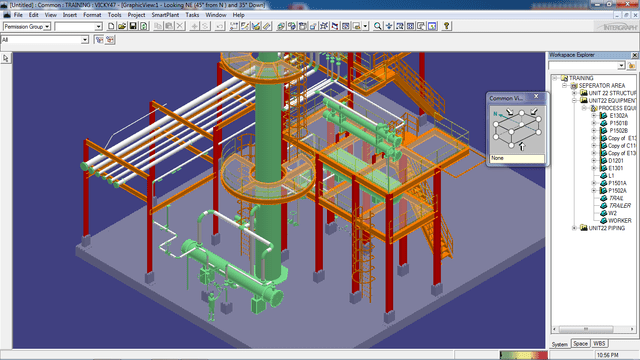Viewport: 640px width, 360px height.
Task: Click the Undo arrow icon
Action: pyautogui.click(x=220, y=26)
